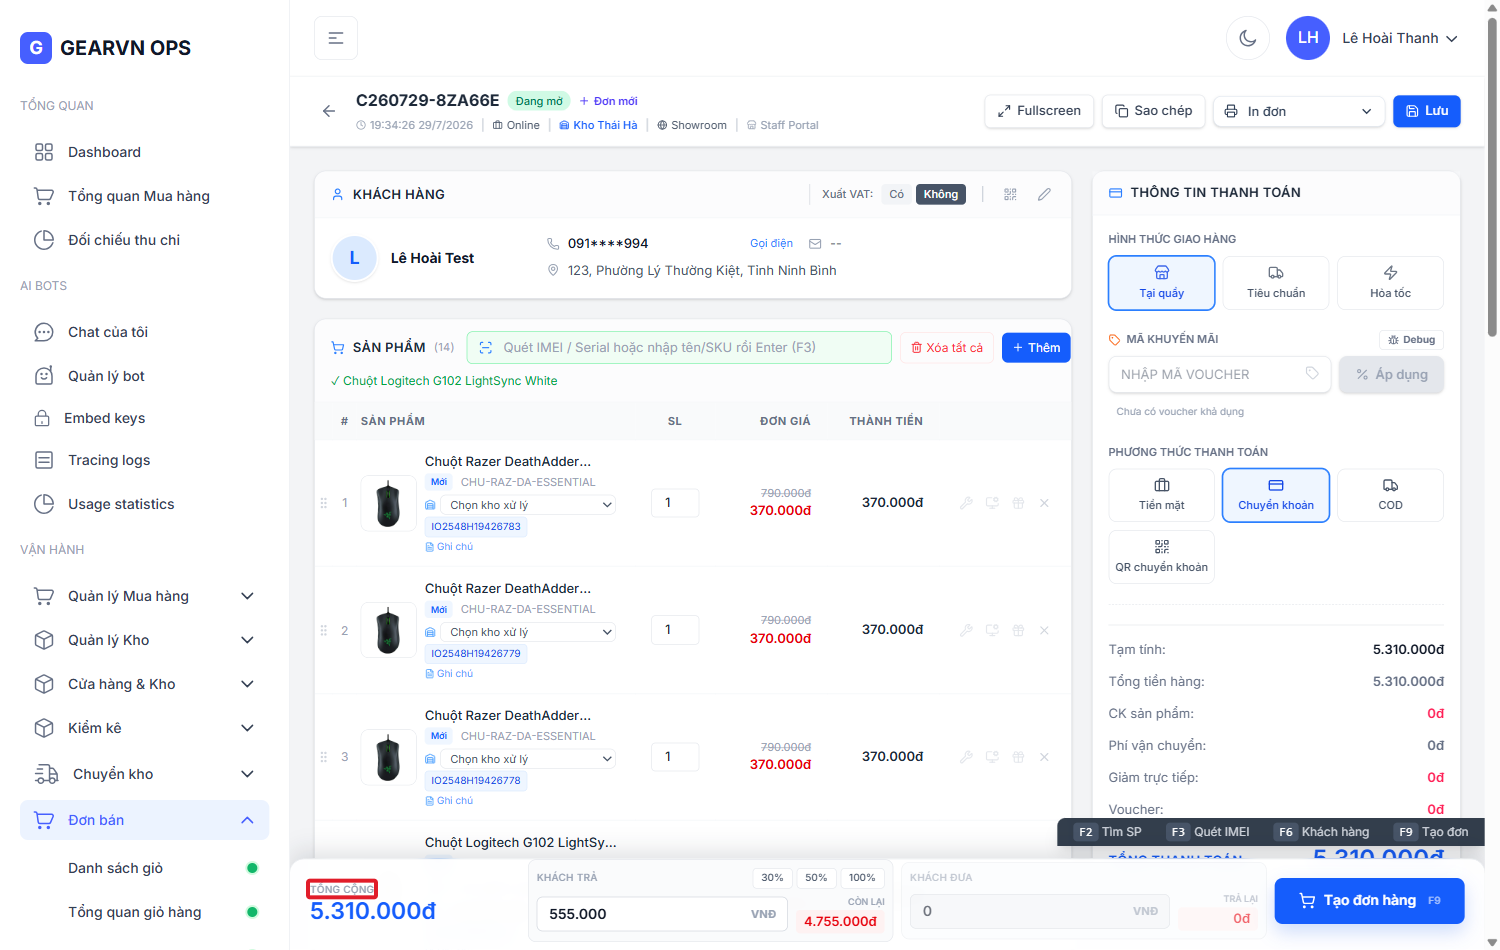The width and height of the screenshot is (1500, 950).
Task: Toggle dark mode moon icon
Action: (x=1247, y=38)
